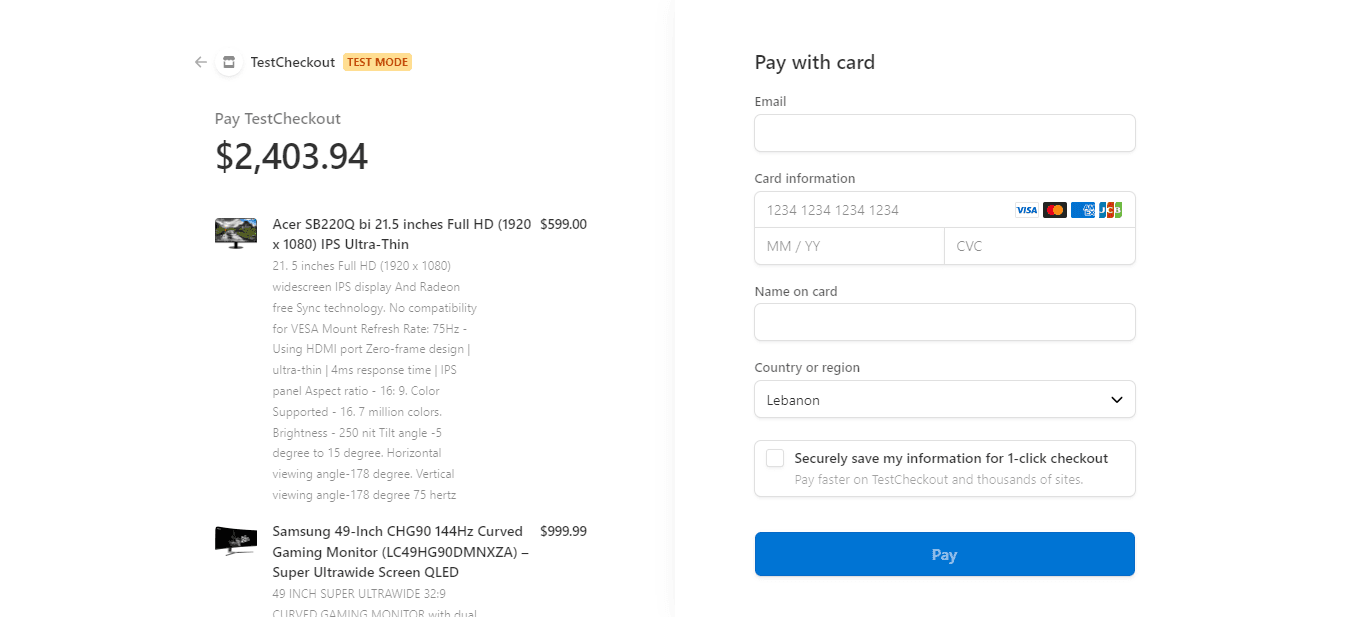Click the Mastercard logo
Viewport: 1348px width, 617px height.
point(1055,210)
